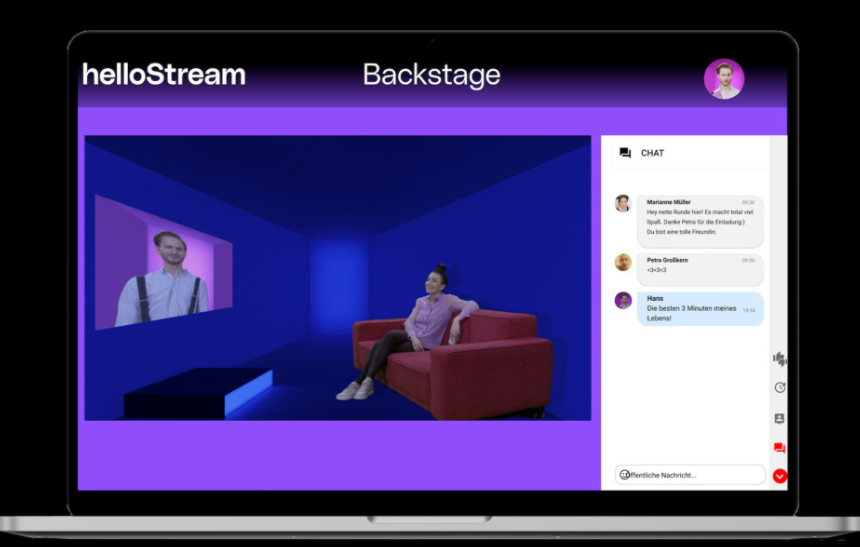The image size is (860, 547).
Task: Open Hans's chat avatar
Action: (623, 300)
